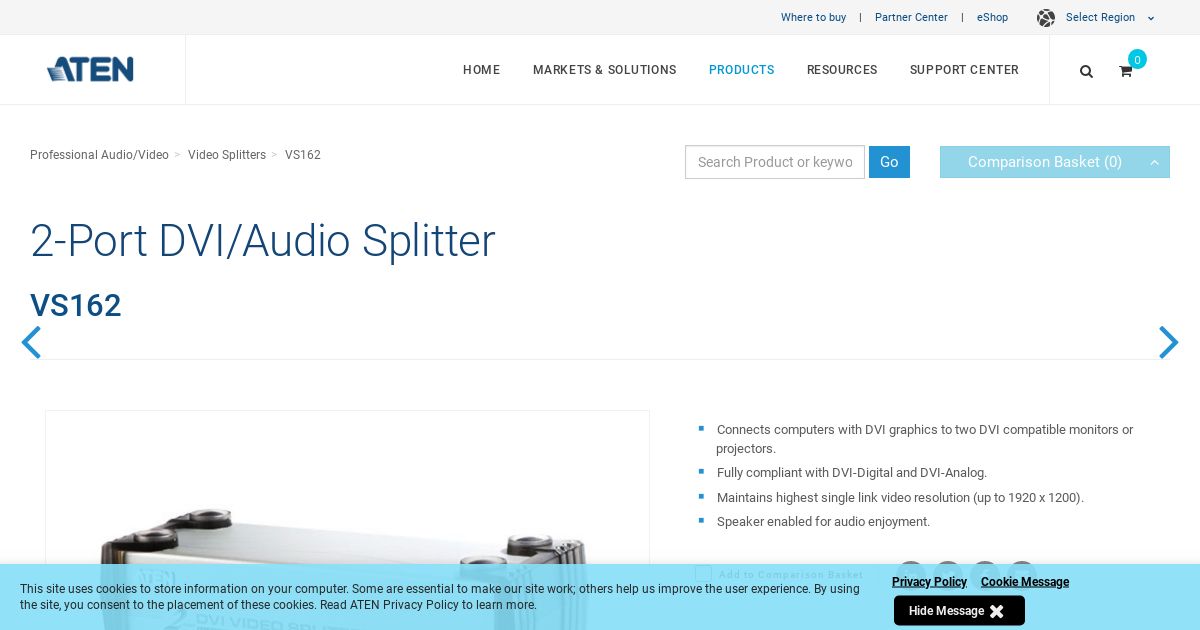Open the Cookie Message link
The image size is (1200, 630).
1025,582
